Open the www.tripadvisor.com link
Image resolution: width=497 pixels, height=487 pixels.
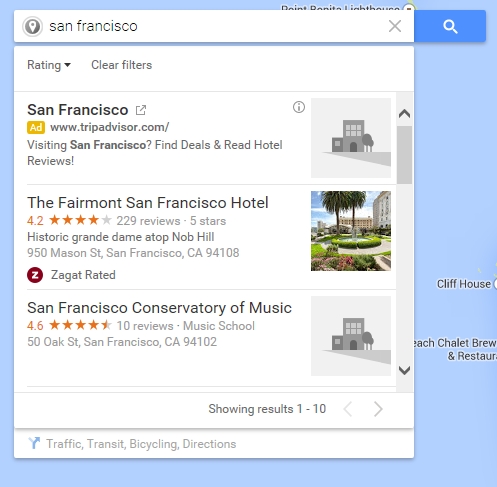point(110,127)
